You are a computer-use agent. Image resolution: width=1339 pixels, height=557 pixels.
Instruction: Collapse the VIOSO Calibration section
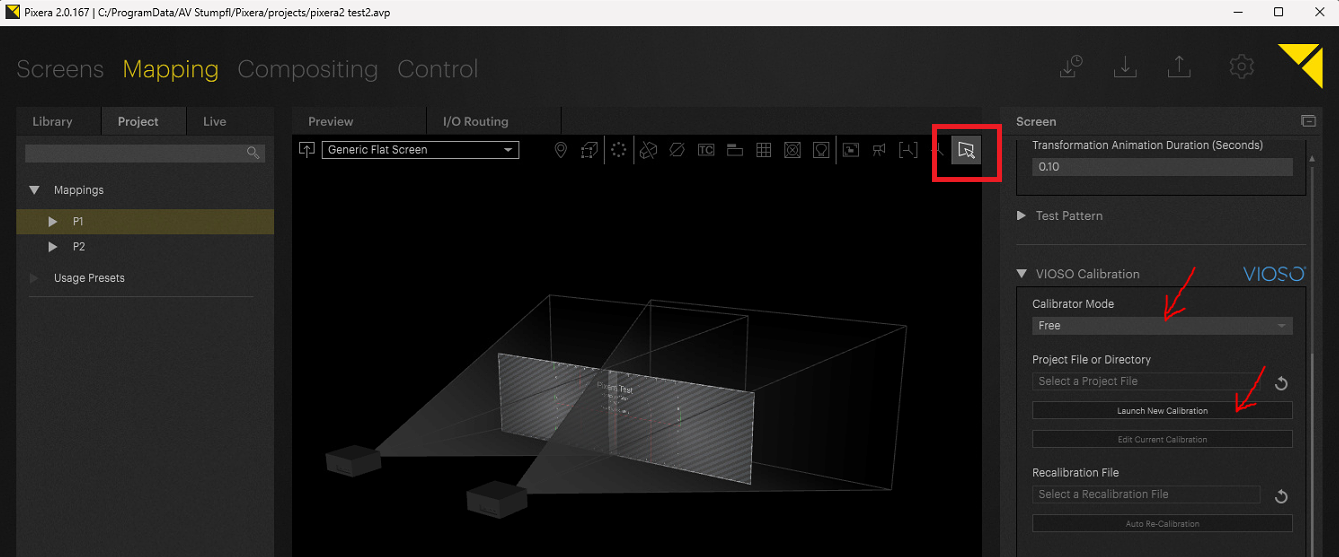(1021, 274)
